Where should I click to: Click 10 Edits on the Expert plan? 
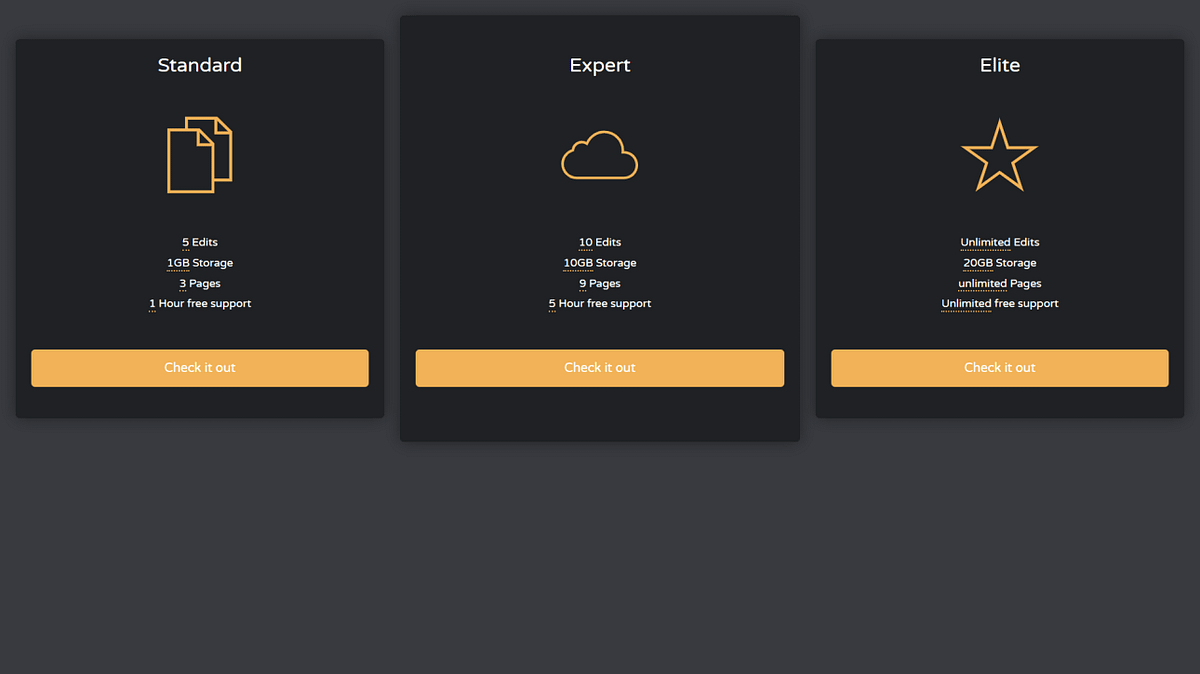[x=599, y=242]
